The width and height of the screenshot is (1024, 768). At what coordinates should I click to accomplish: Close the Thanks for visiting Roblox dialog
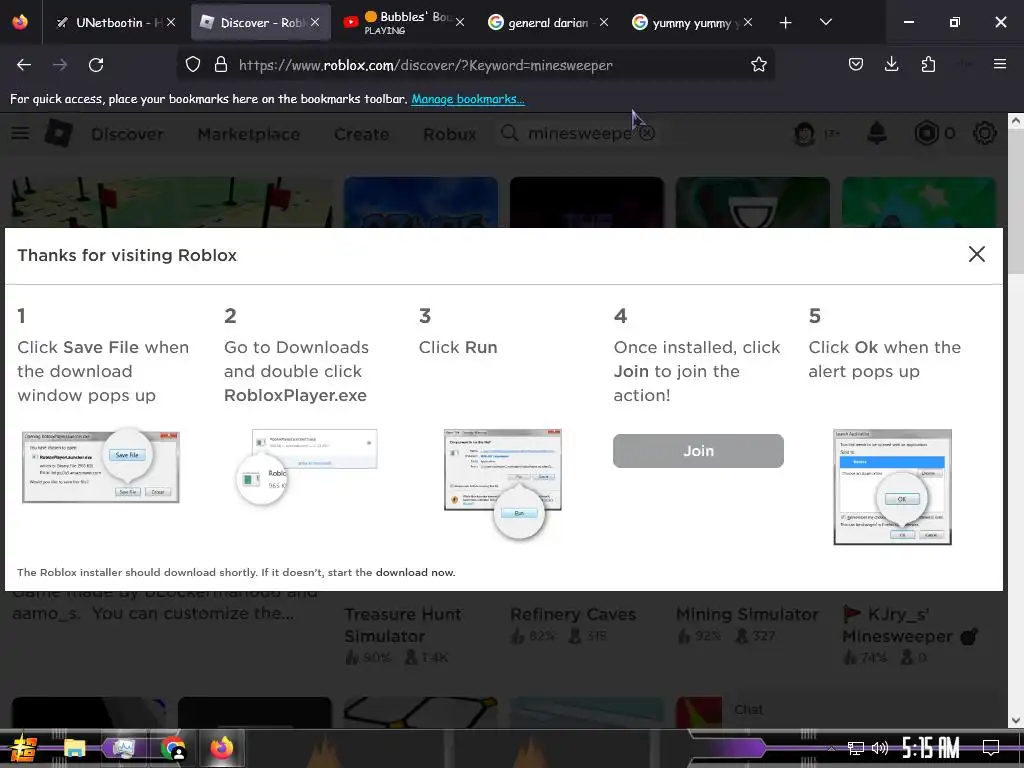(976, 254)
